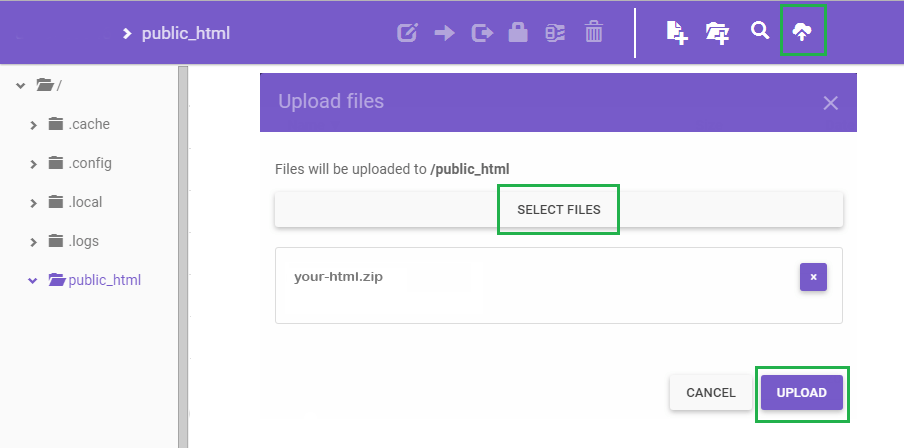
Task: Click the SELECT FILES button
Action: [x=559, y=210]
